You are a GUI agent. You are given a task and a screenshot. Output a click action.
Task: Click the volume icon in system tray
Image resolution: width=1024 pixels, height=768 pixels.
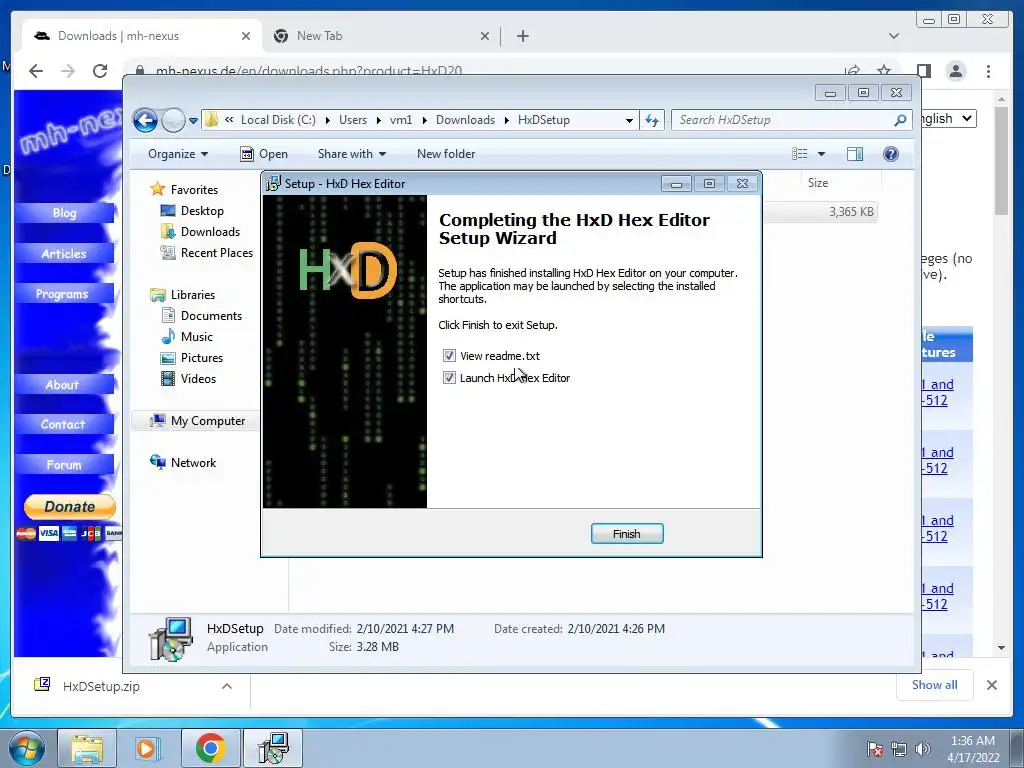(922, 749)
